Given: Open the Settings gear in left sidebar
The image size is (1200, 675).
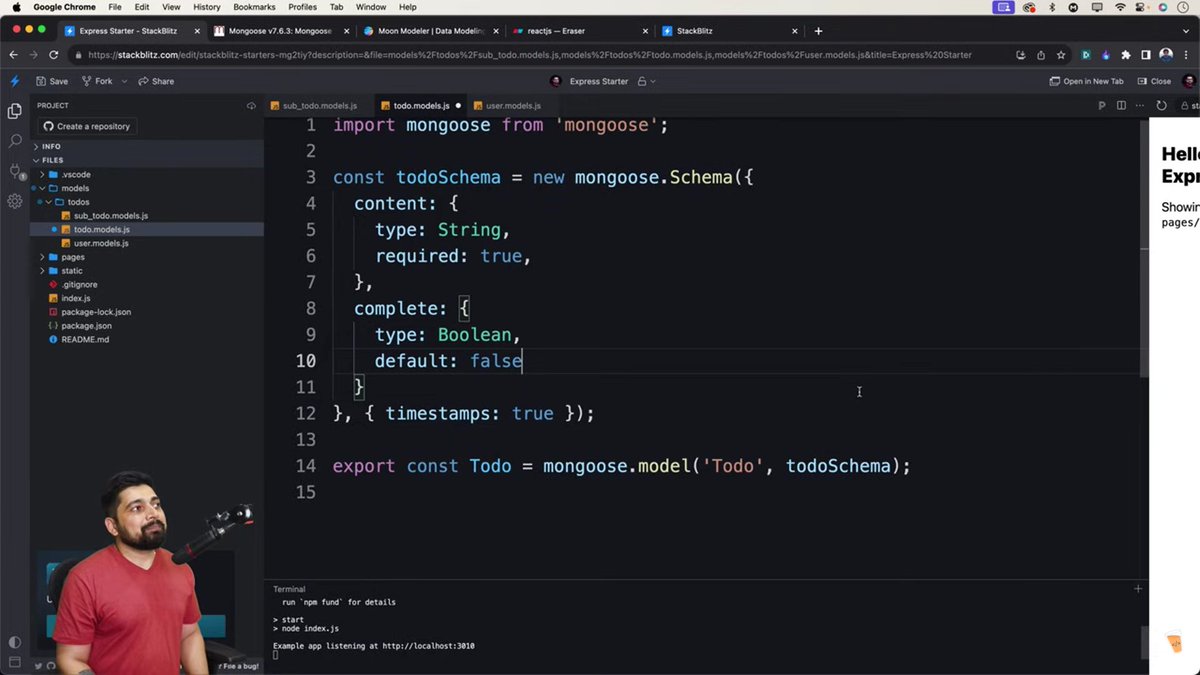Looking at the screenshot, I should [x=14, y=201].
